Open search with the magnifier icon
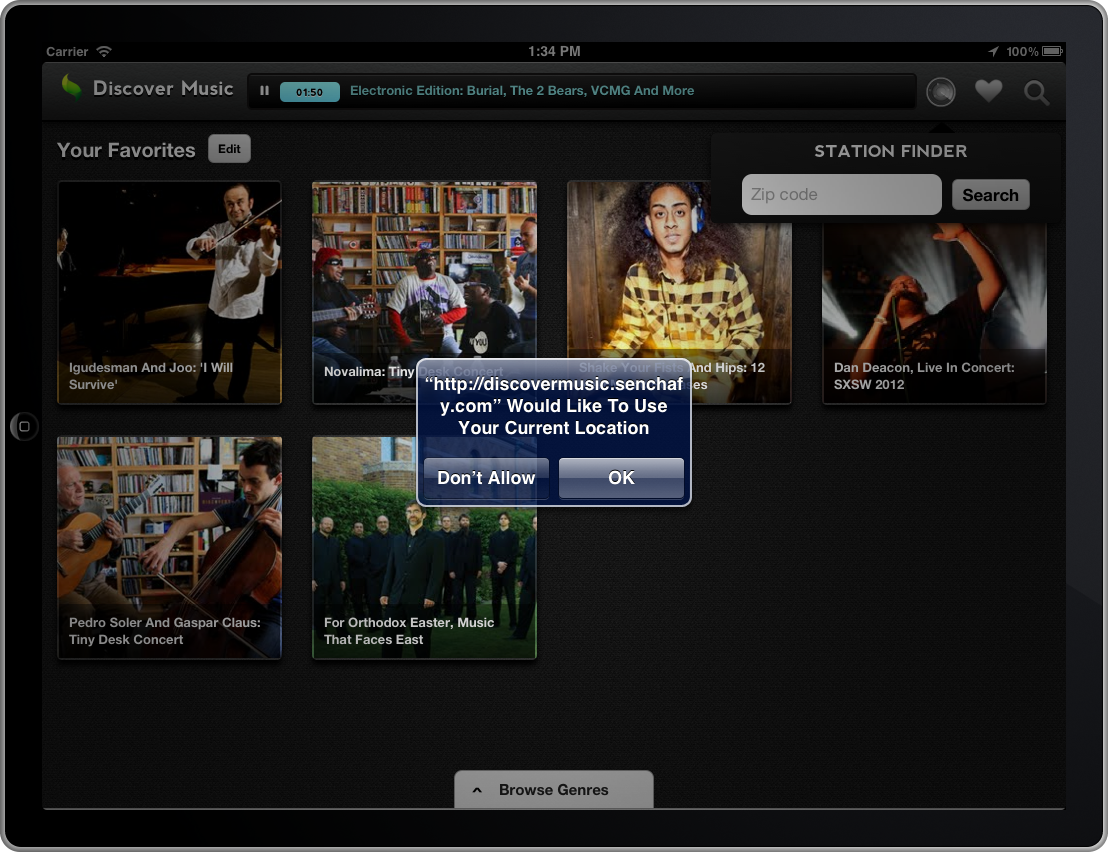Viewport: 1108px width, 852px height. coord(1036,93)
